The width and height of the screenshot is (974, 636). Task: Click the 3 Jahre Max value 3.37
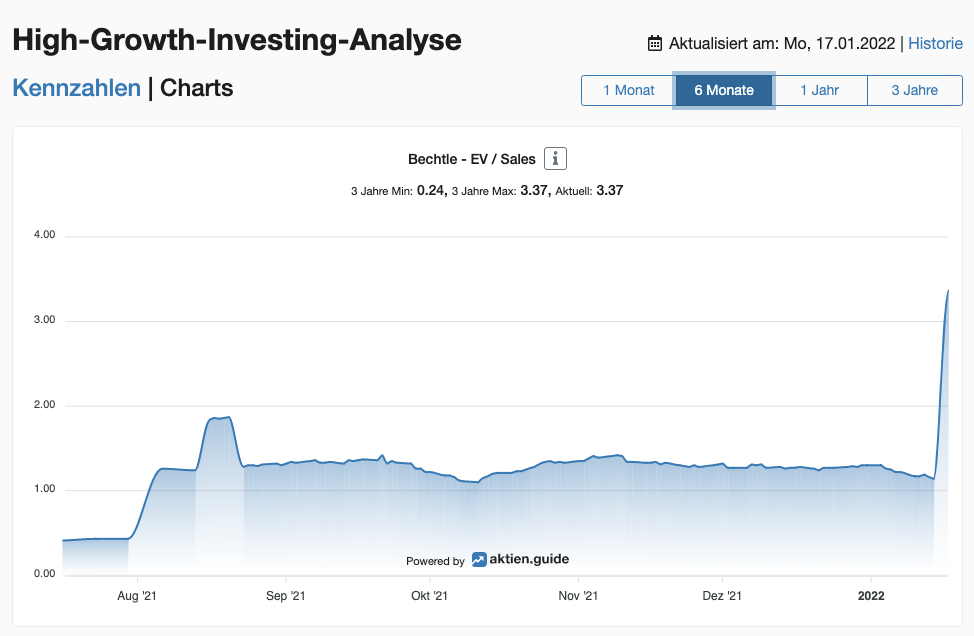click(535, 190)
